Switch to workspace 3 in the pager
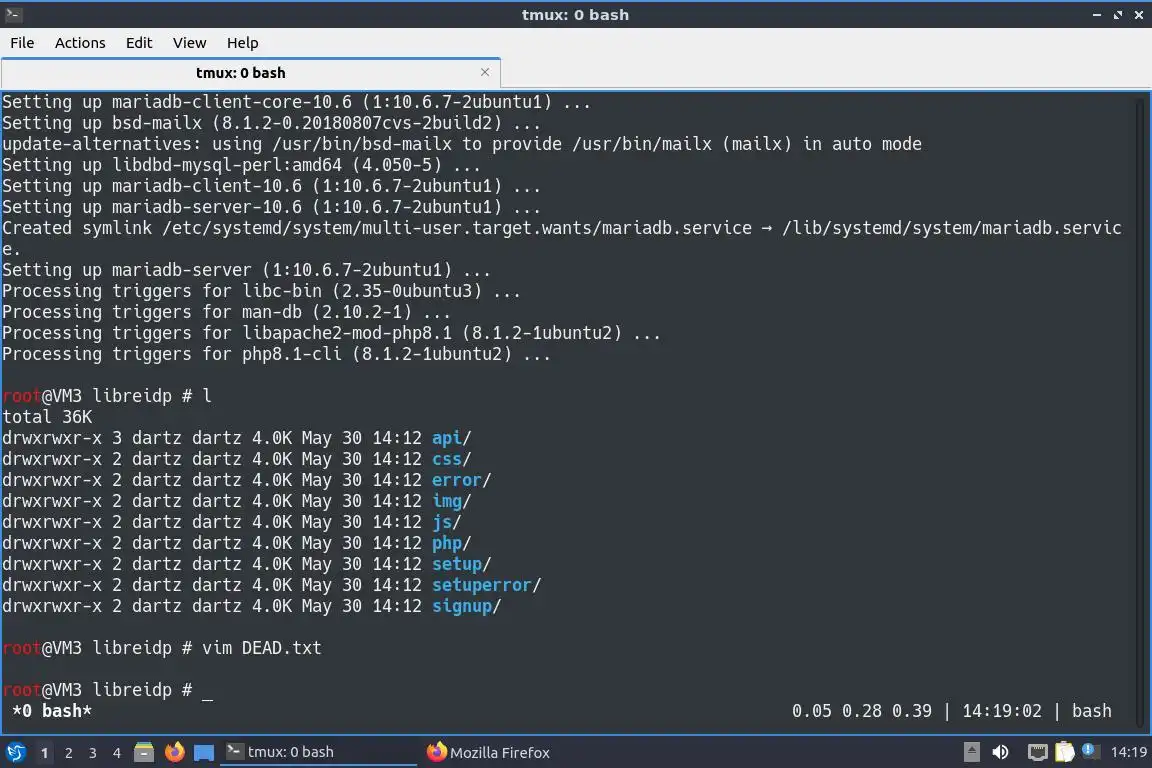Screen dimensions: 1152x768 click(x=93, y=753)
